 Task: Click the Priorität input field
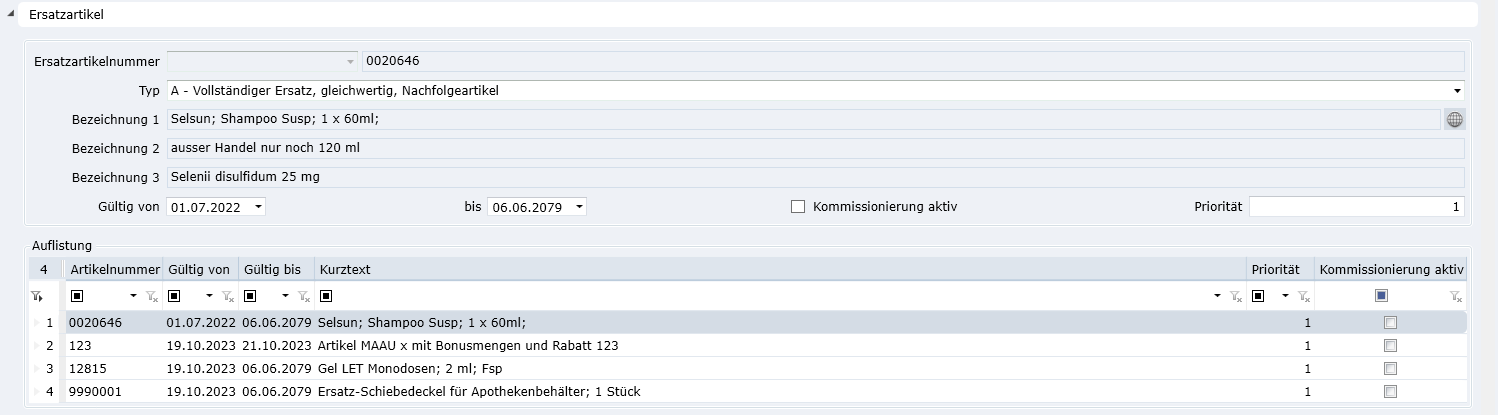pos(1356,207)
